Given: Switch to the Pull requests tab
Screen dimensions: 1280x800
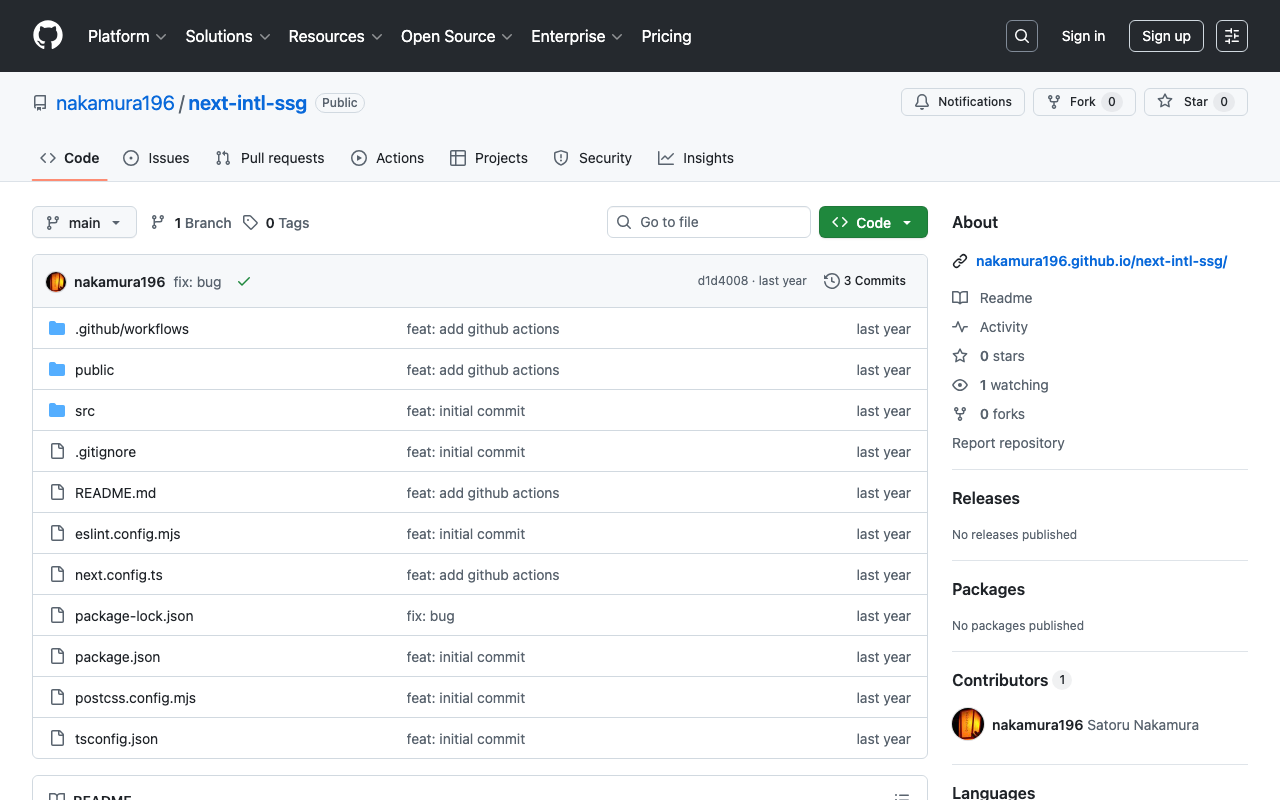Looking at the screenshot, I should coord(270,158).
